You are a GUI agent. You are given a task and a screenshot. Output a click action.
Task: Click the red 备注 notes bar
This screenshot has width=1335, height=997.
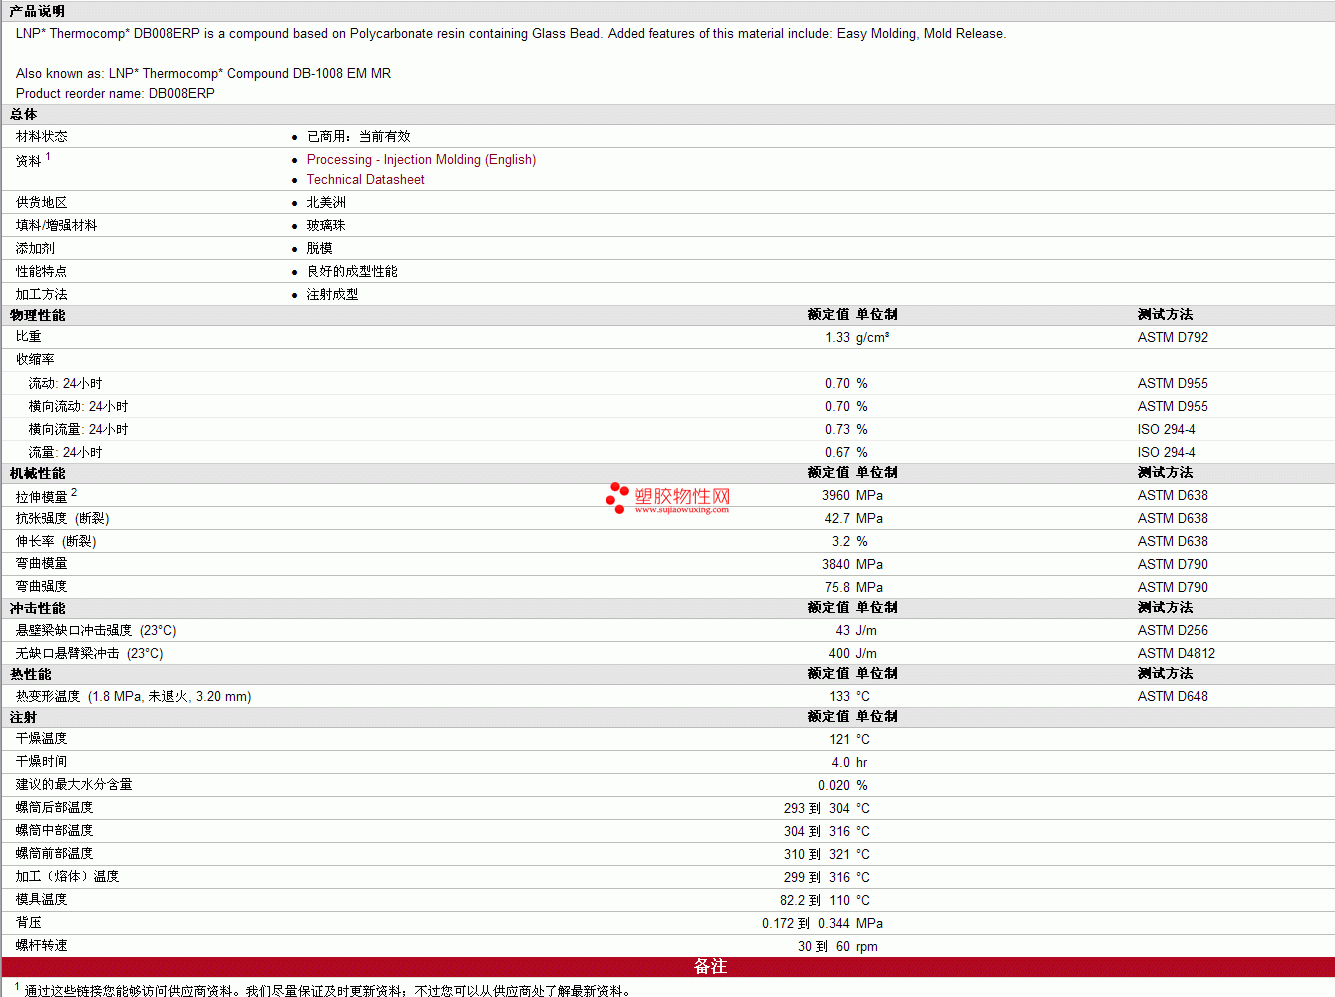coord(668,967)
